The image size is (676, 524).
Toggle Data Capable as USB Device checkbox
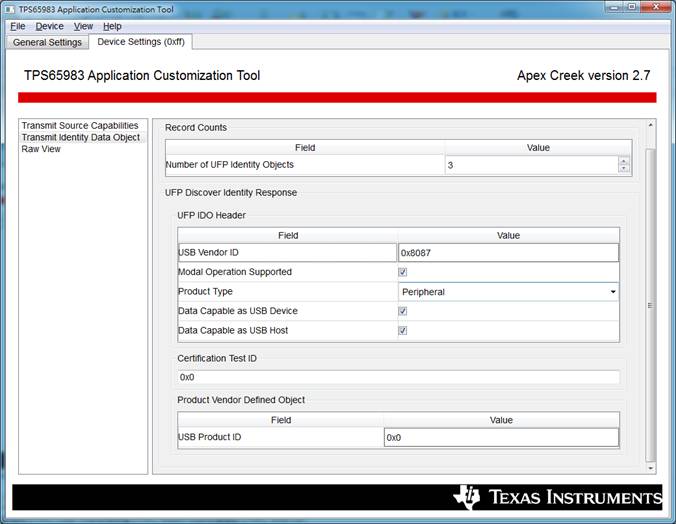point(403,311)
